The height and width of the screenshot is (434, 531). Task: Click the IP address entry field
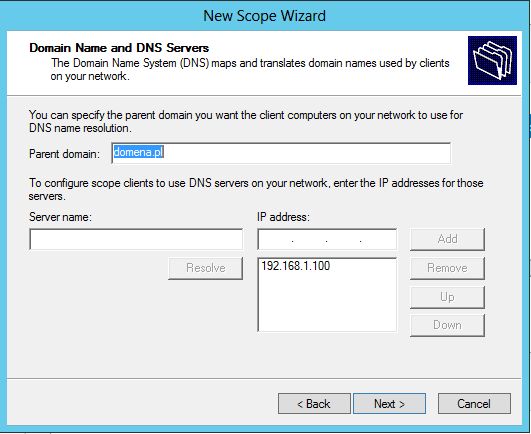click(x=327, y=239)
